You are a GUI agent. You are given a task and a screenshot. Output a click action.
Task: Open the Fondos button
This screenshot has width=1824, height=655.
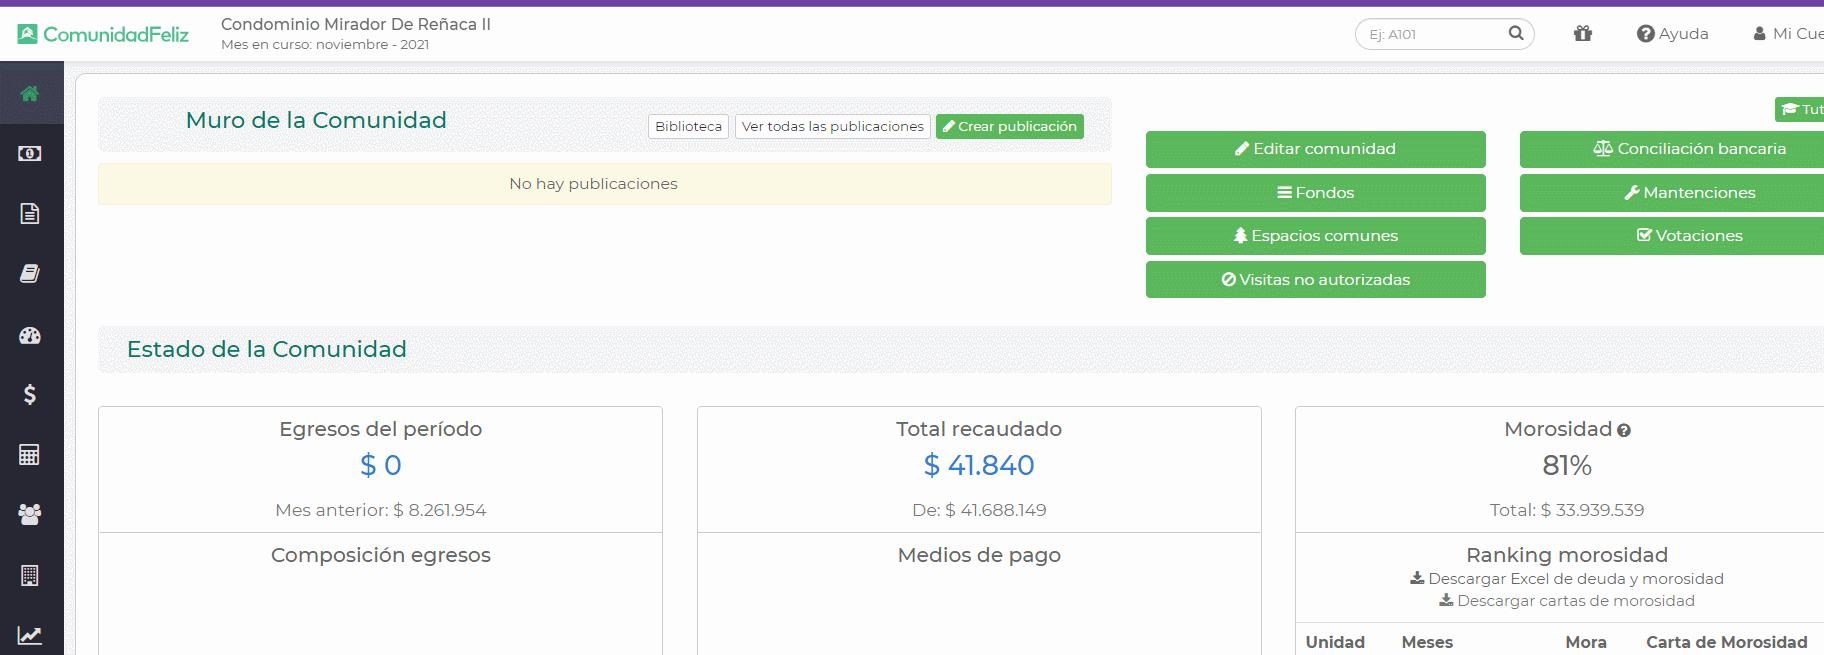point(1316,193)
